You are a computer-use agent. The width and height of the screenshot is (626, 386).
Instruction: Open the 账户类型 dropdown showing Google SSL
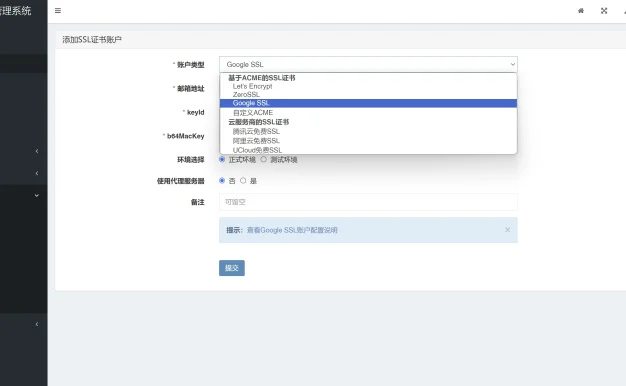tap(368, 64)
